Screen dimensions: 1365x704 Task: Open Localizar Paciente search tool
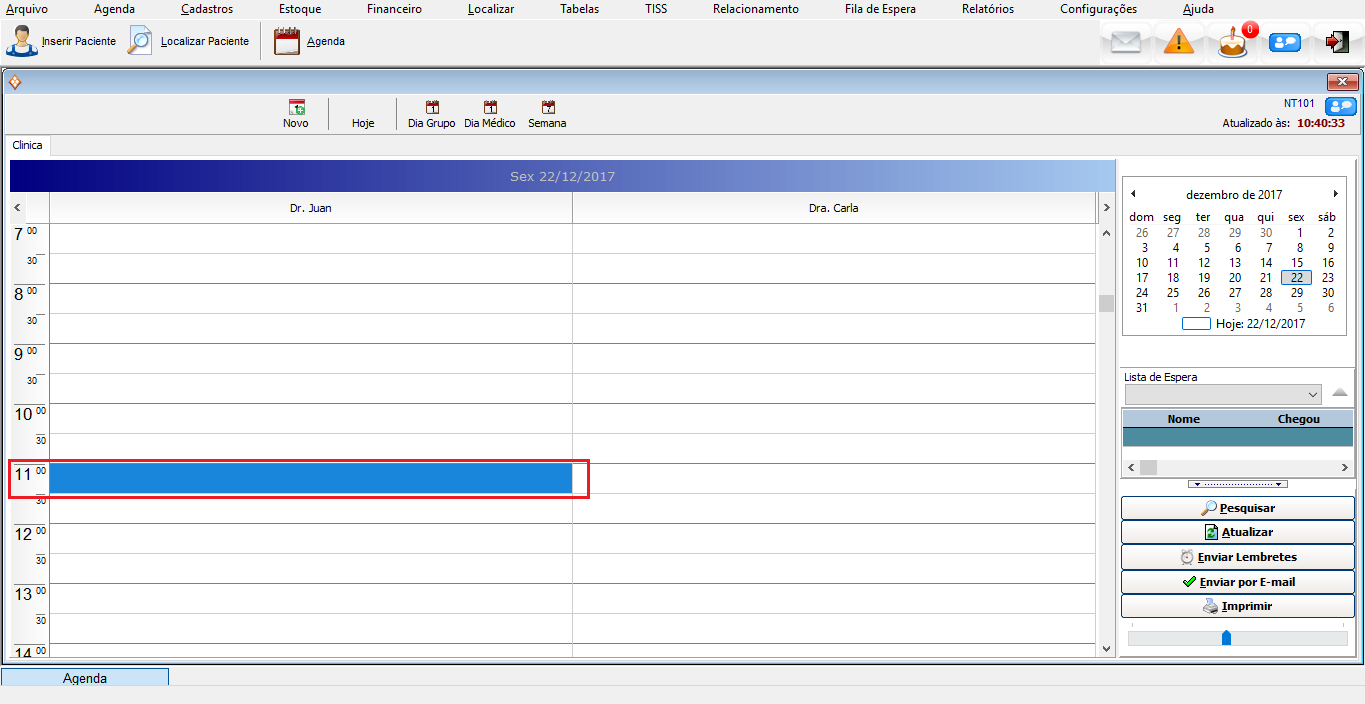(141, 41)
